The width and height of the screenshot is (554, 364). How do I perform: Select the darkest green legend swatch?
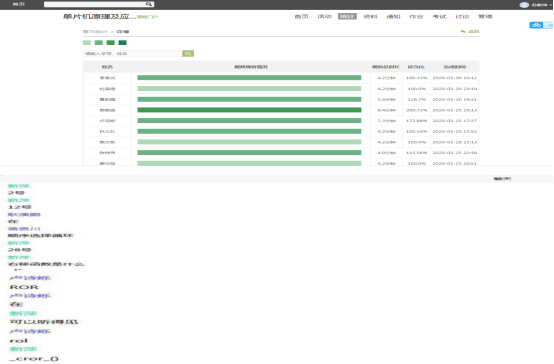point(122,43)
